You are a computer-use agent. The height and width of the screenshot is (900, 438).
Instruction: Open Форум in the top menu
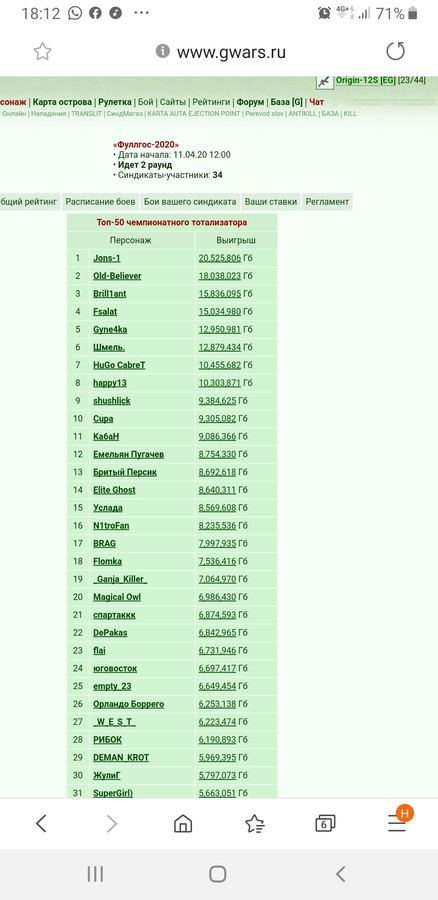(250, 102)
